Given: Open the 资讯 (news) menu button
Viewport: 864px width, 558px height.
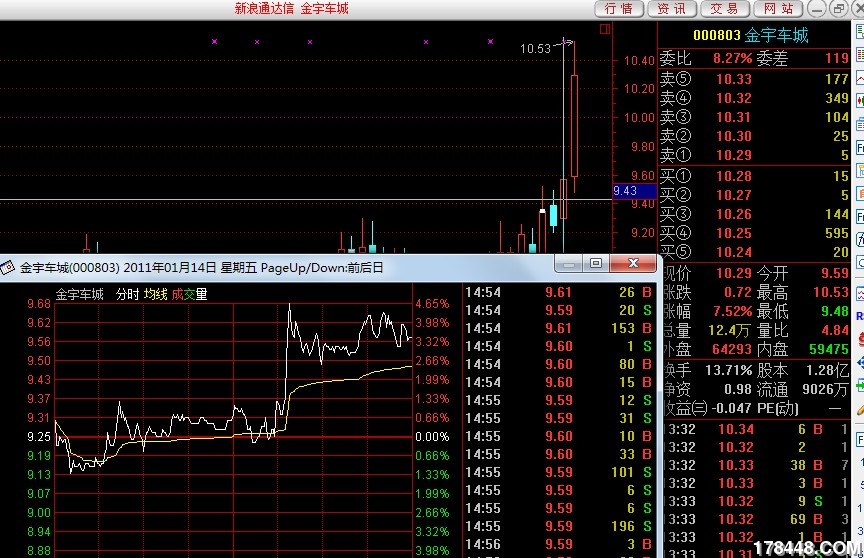Looking at the screenshot, I should [x=672, y=9].
